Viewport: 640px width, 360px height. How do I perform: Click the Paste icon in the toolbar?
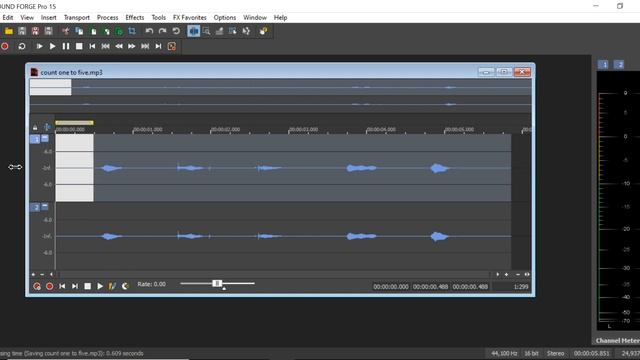(x=93, y=31)
